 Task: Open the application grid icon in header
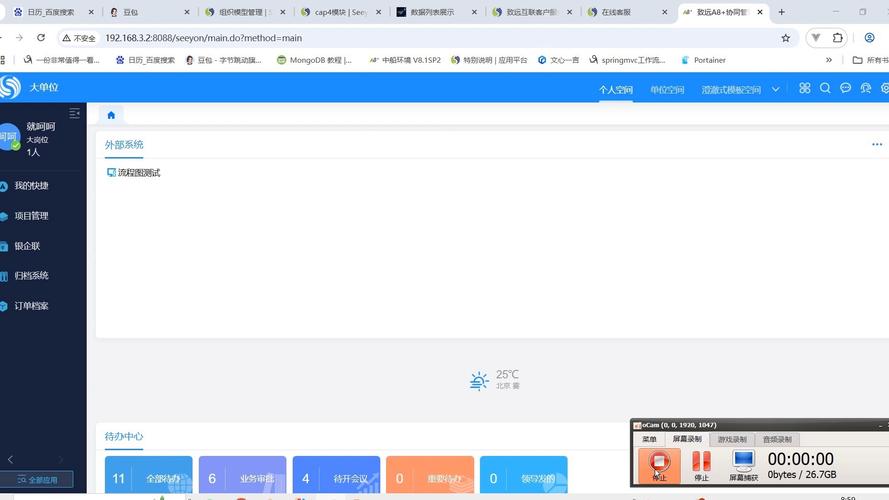(x=805, y=88)
